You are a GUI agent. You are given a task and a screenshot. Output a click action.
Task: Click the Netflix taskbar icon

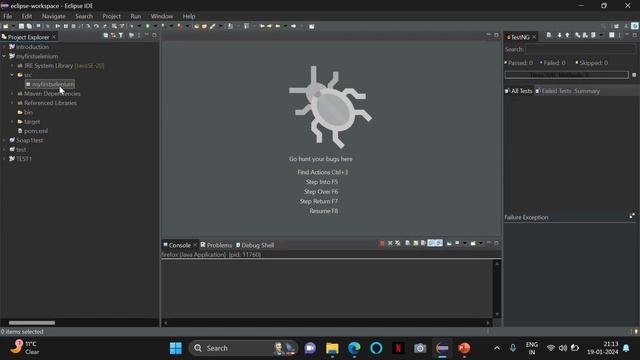point(398,348)
